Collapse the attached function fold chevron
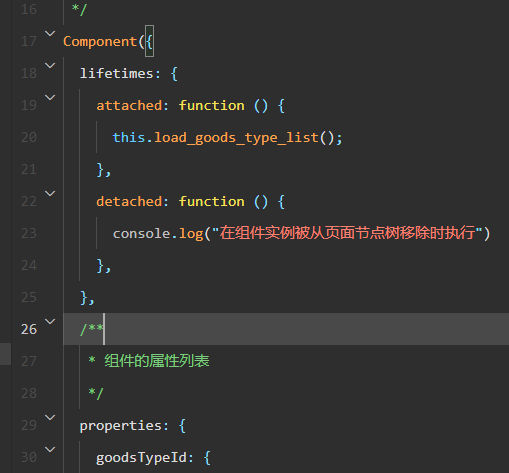Screen dimensions: 509x473 50,98
